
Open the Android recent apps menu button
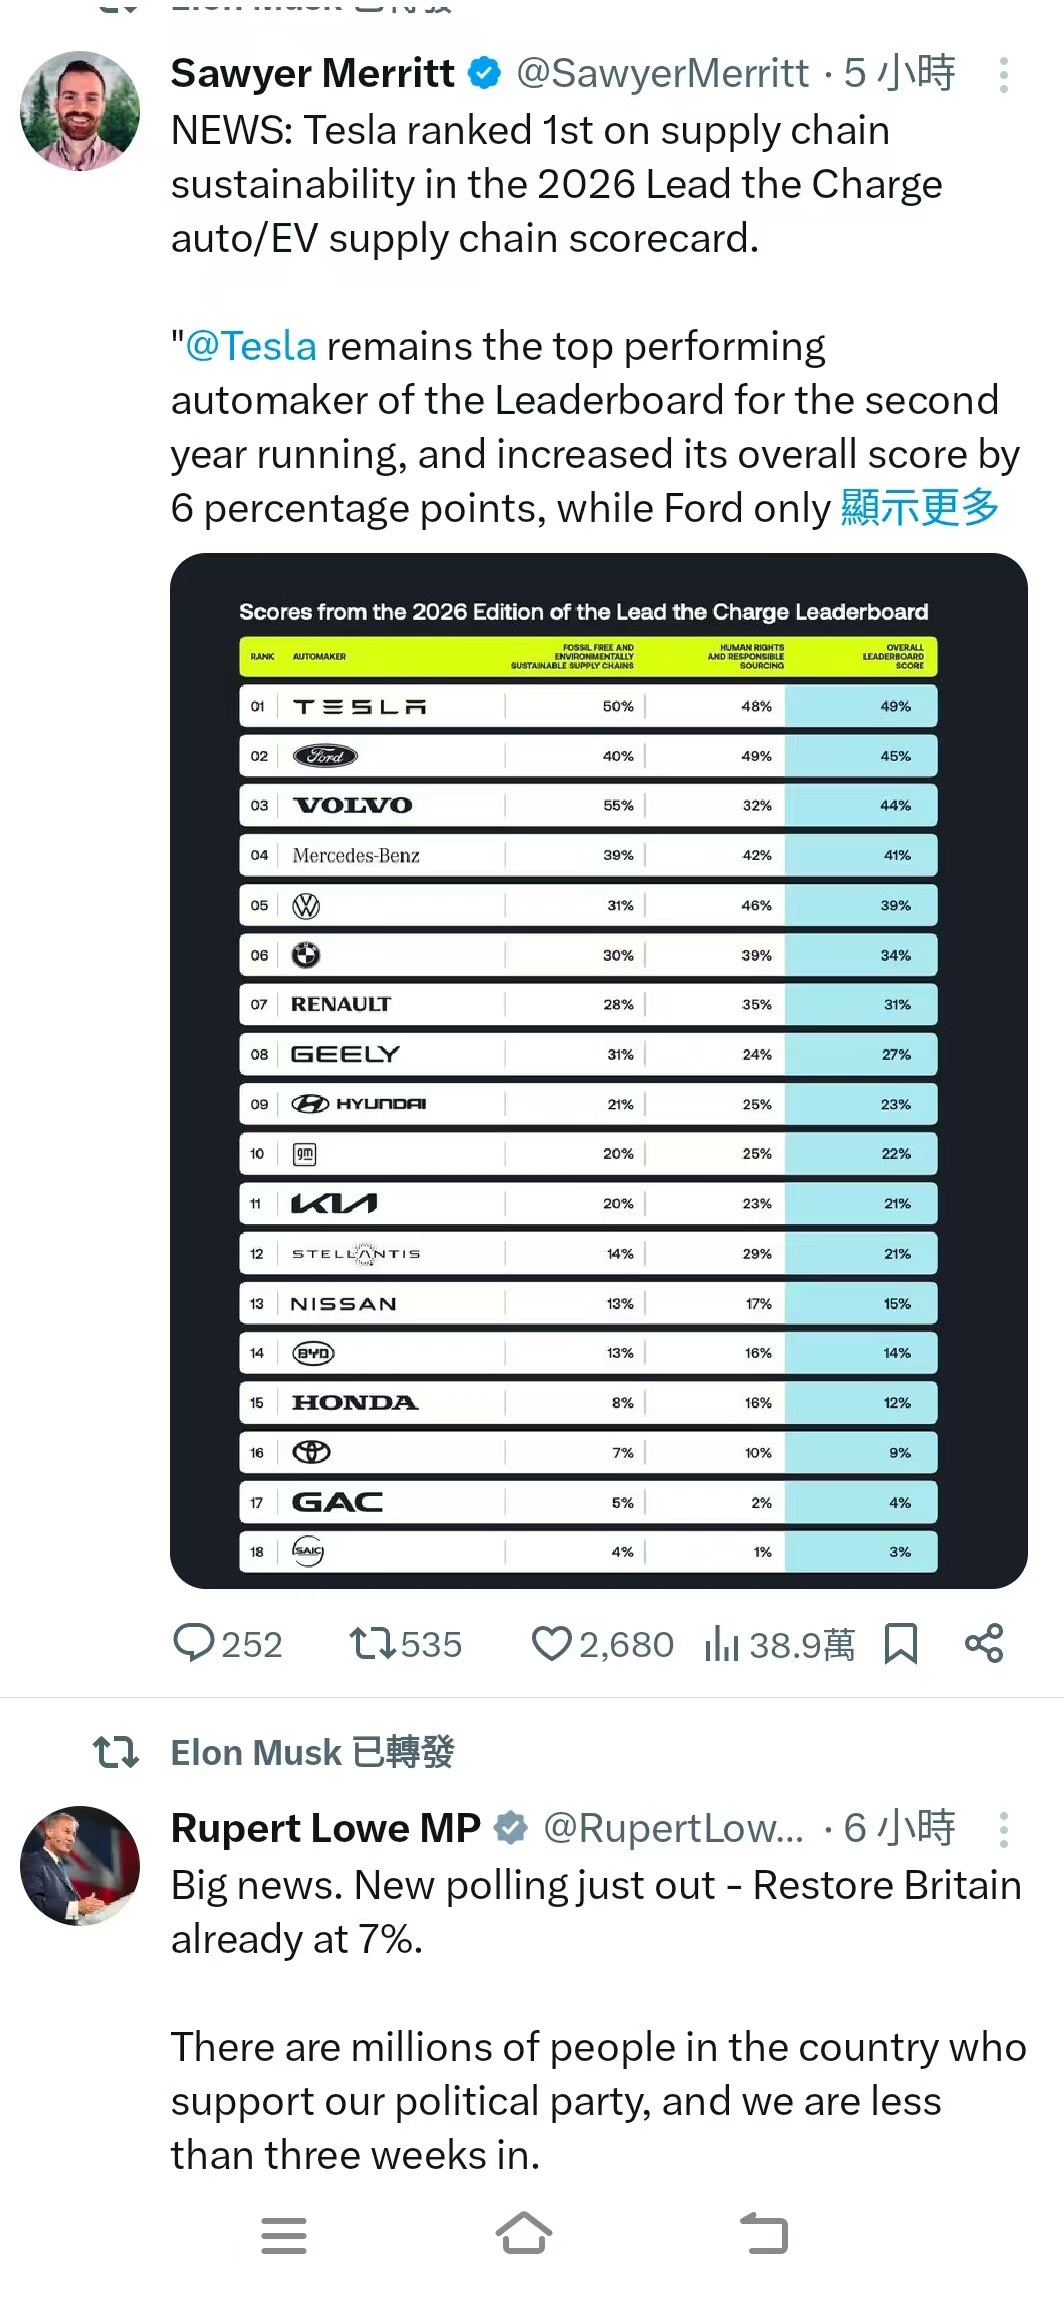pos(284,2234)
